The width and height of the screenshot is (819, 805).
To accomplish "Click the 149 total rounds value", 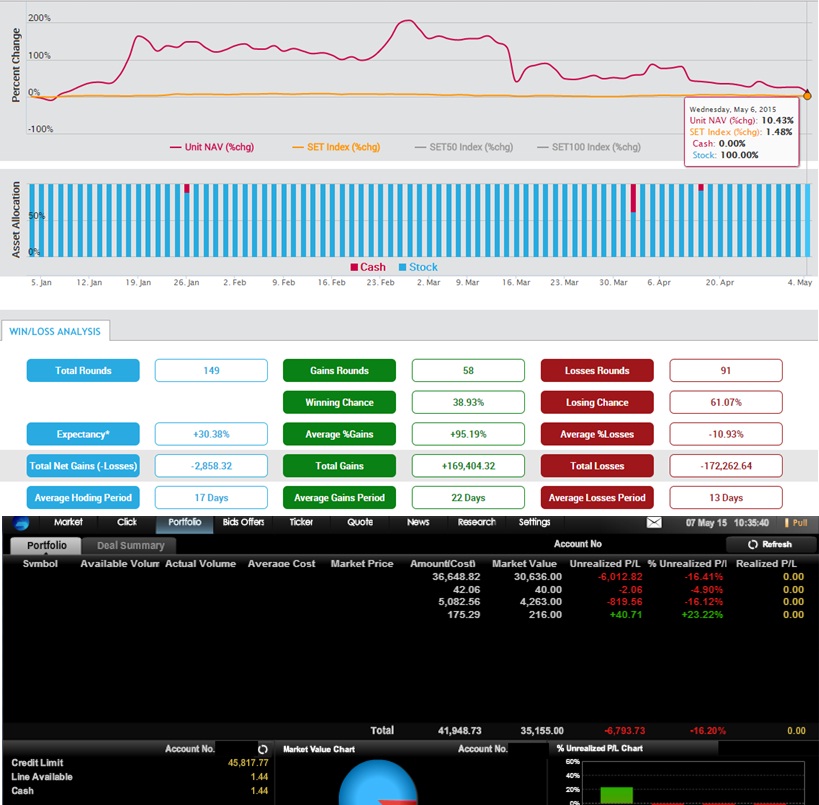I will (211, 370).
